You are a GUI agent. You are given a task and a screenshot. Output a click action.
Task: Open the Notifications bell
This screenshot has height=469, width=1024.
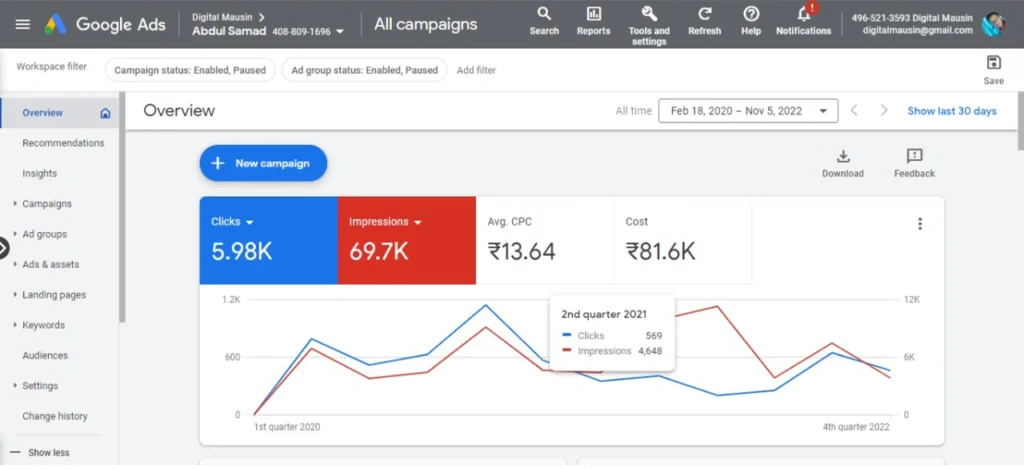click(803, 14)
